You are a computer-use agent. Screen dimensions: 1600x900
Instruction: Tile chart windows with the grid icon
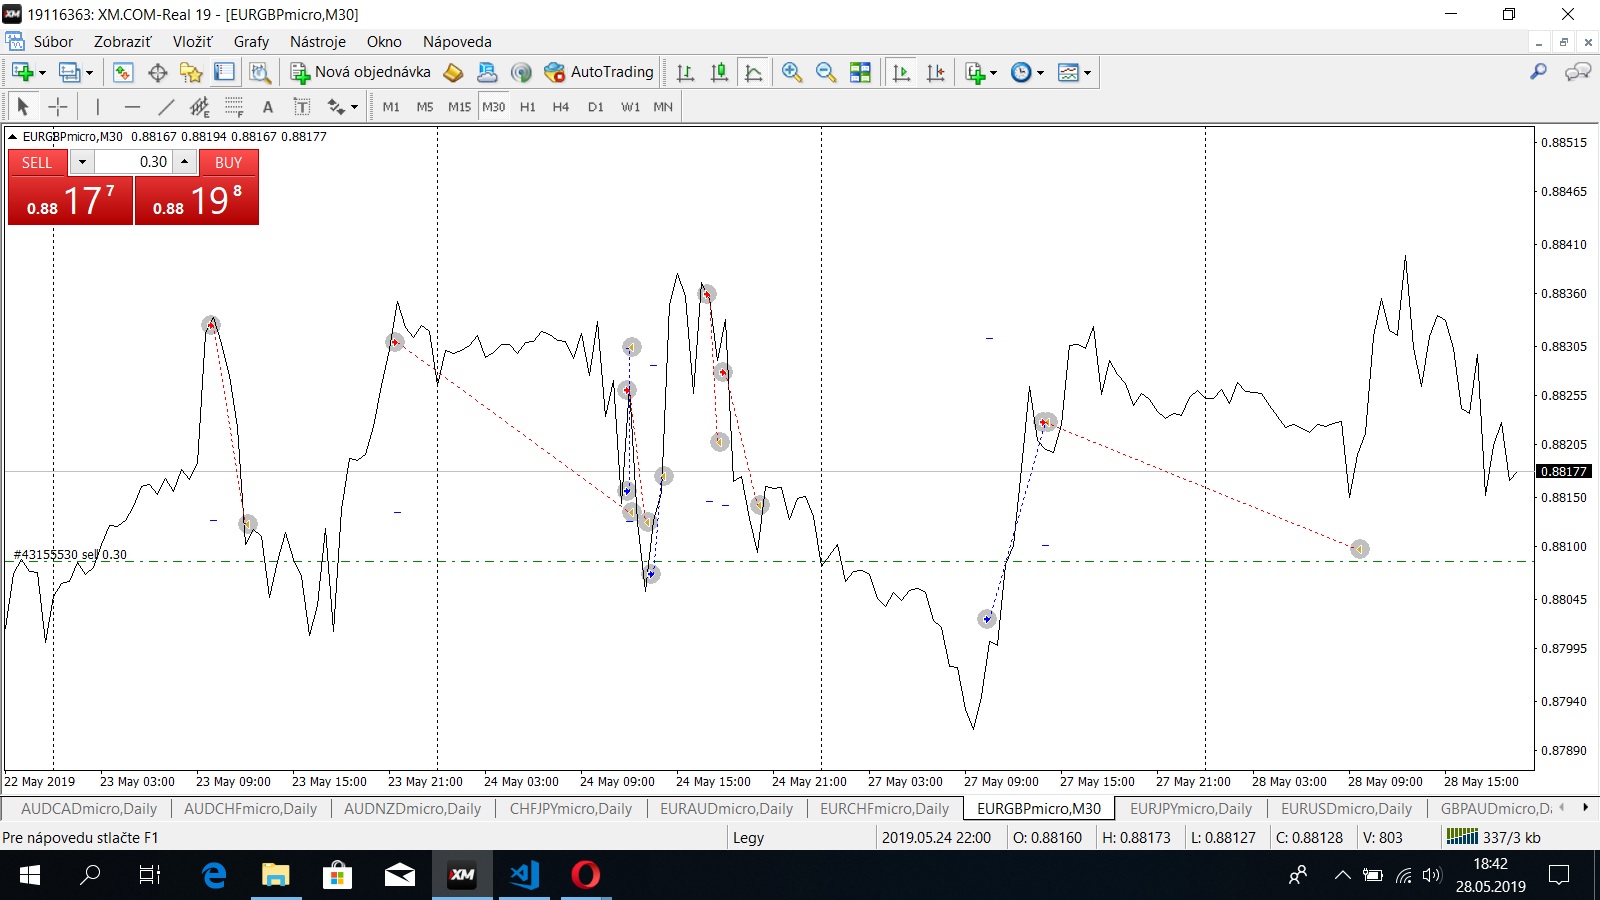(x=860, y=72)
